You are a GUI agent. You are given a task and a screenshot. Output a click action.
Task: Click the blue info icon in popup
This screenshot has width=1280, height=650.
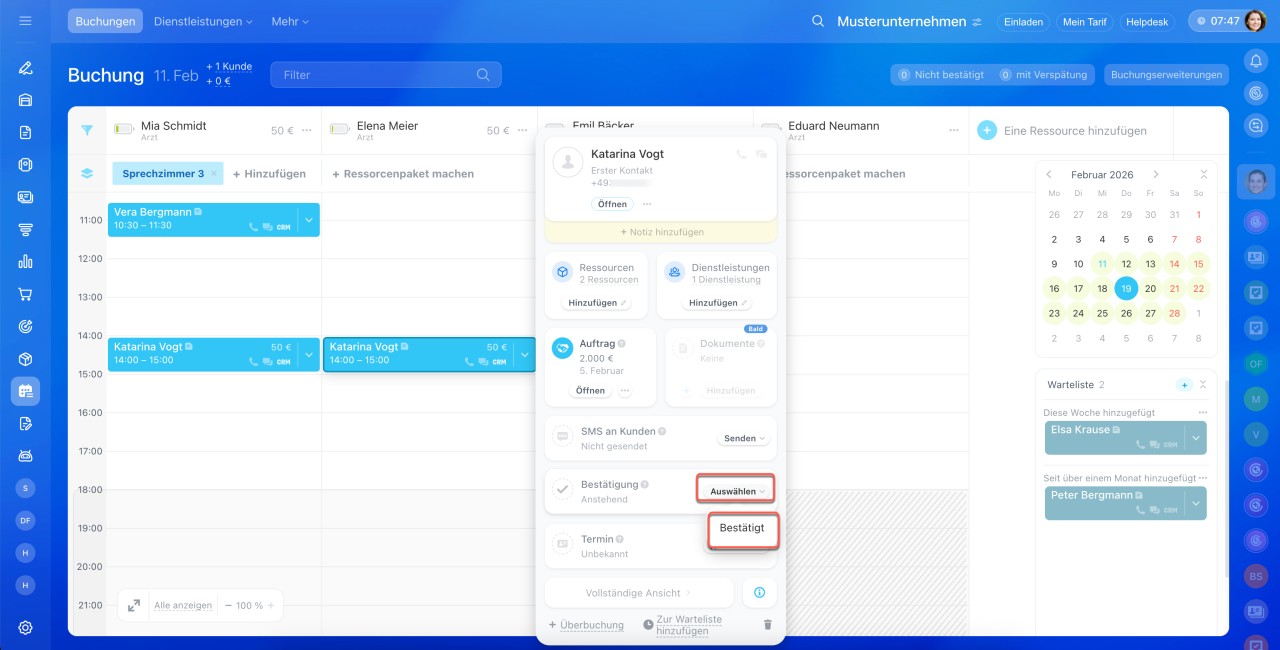click(x=759, y=593)
